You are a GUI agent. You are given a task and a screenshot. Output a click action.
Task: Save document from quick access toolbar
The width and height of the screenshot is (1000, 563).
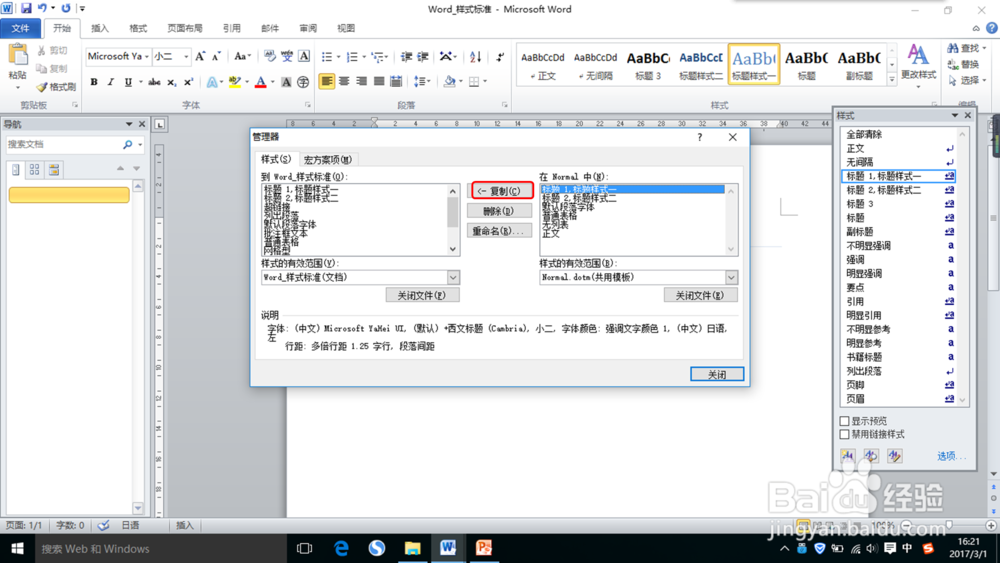pyautogui.click(x=26, y=8)
